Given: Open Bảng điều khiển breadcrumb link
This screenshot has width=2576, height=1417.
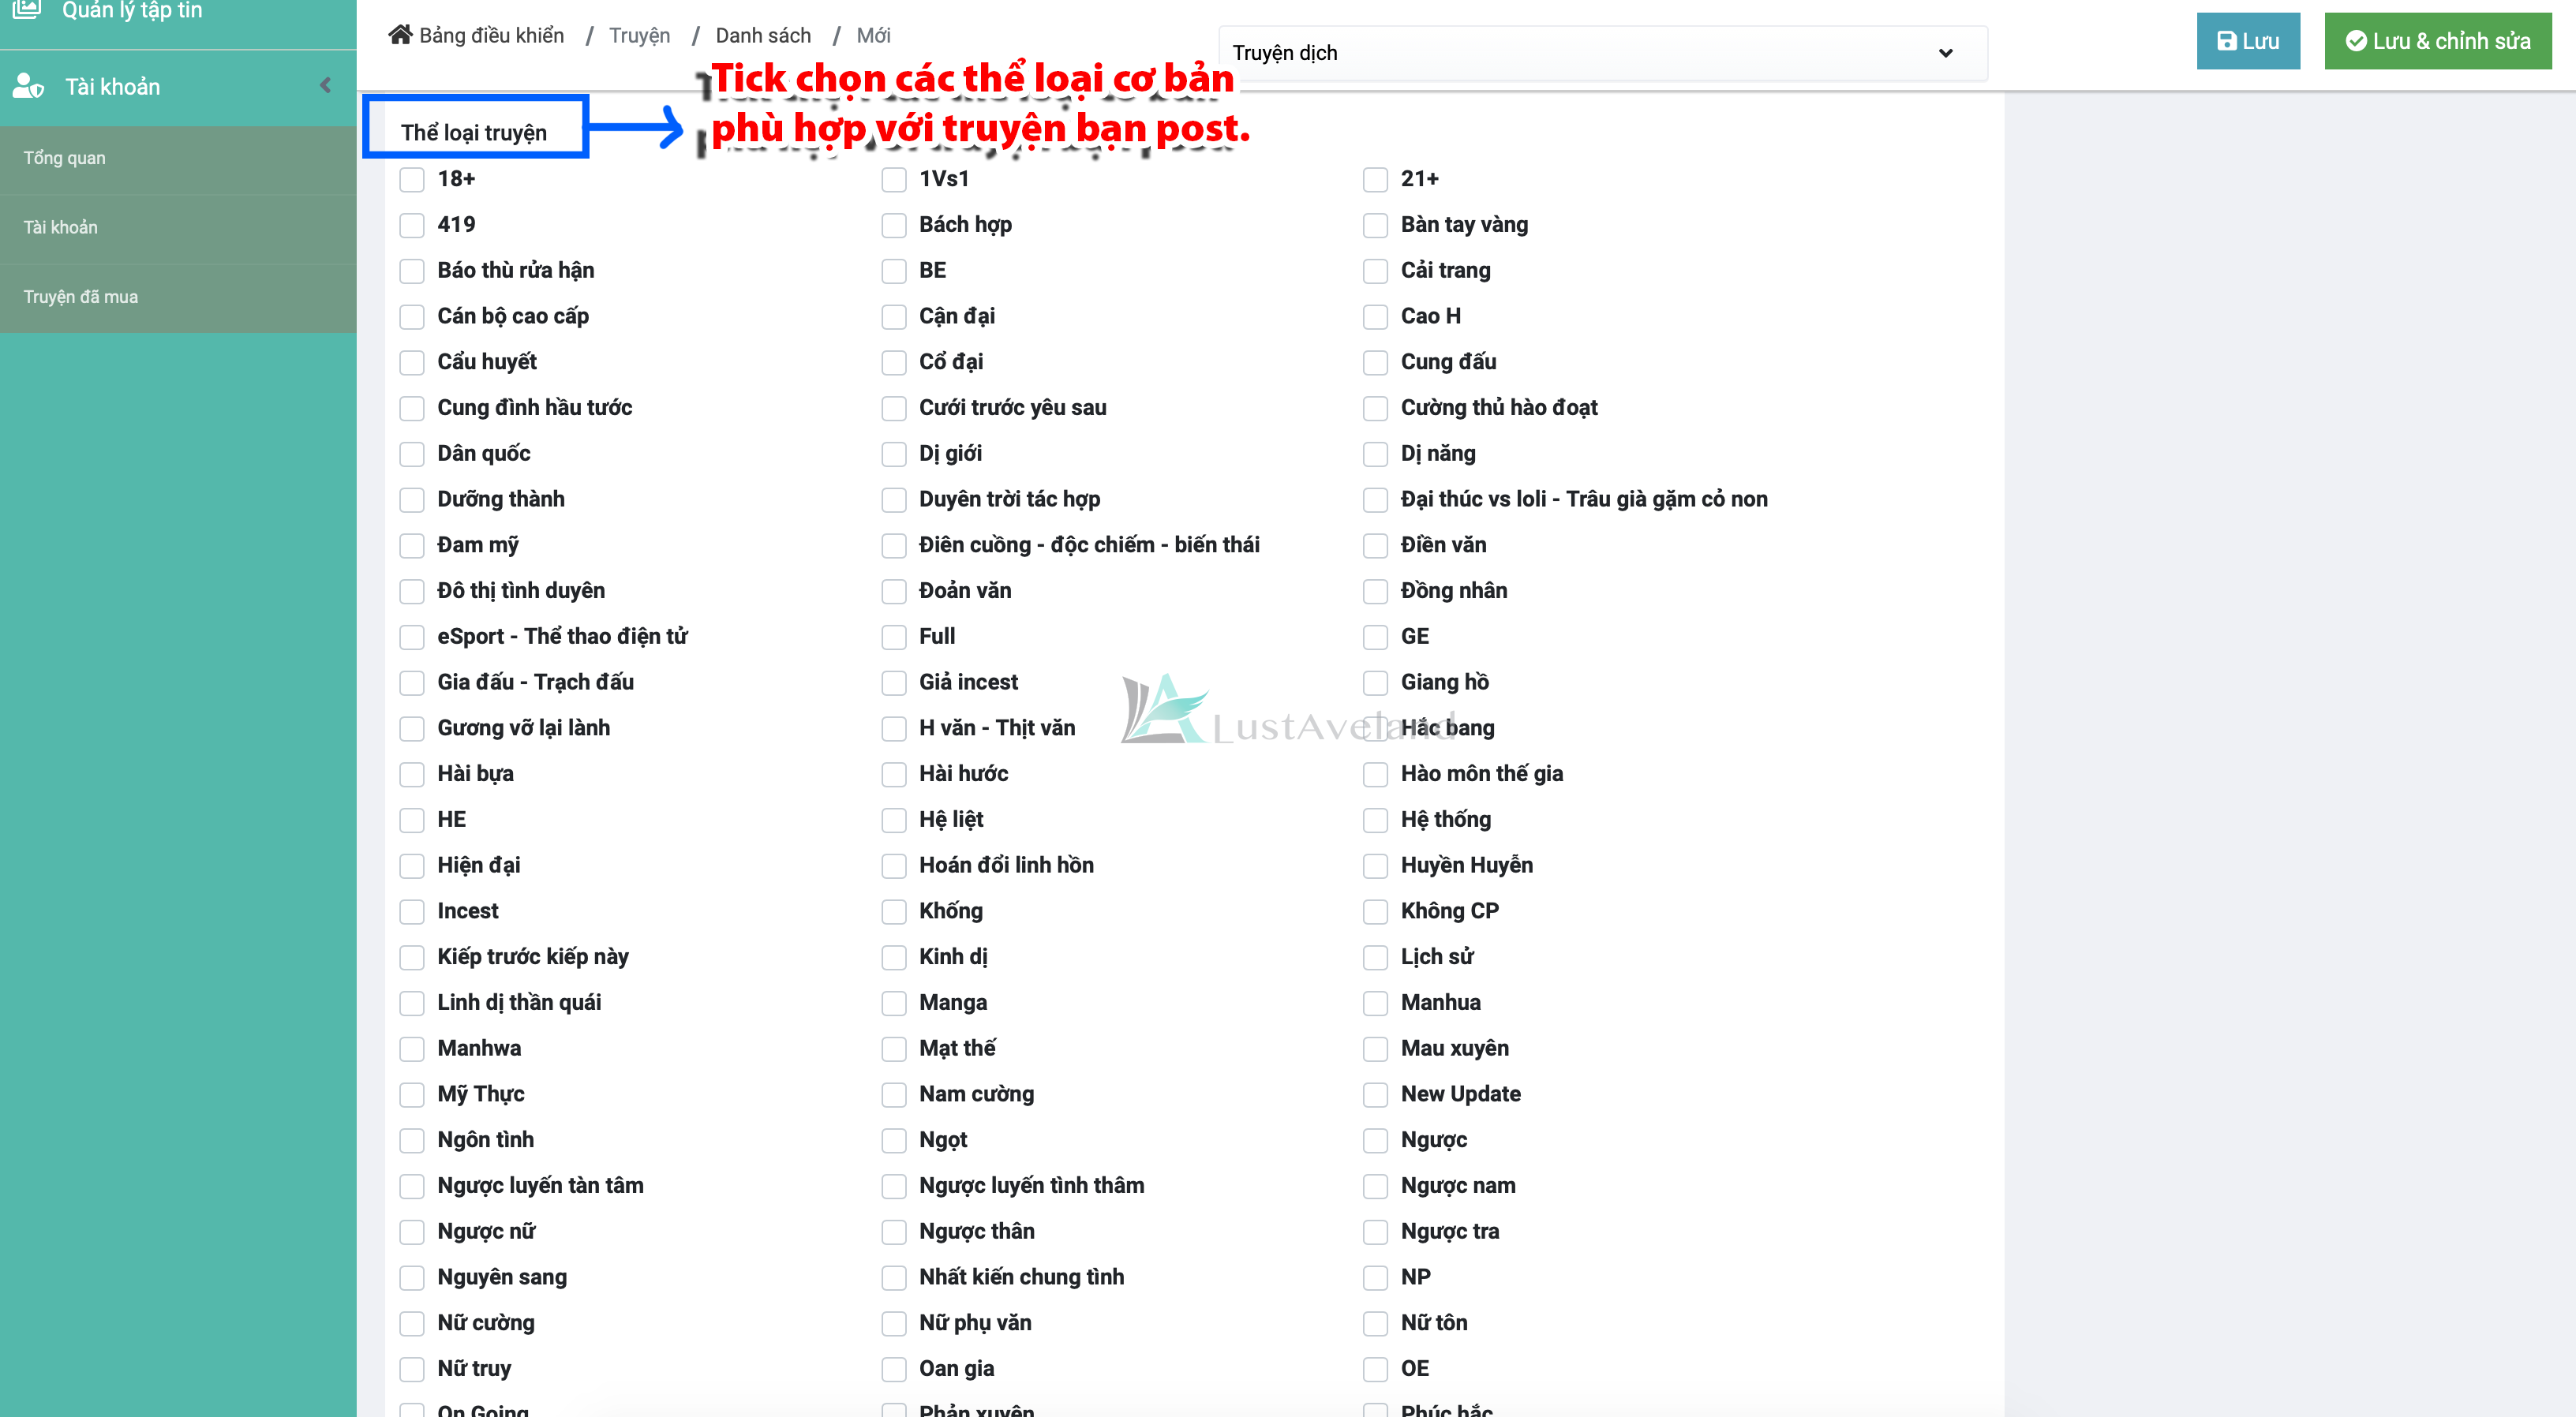Looking at the screenshot, I should (x=491, y=36).
